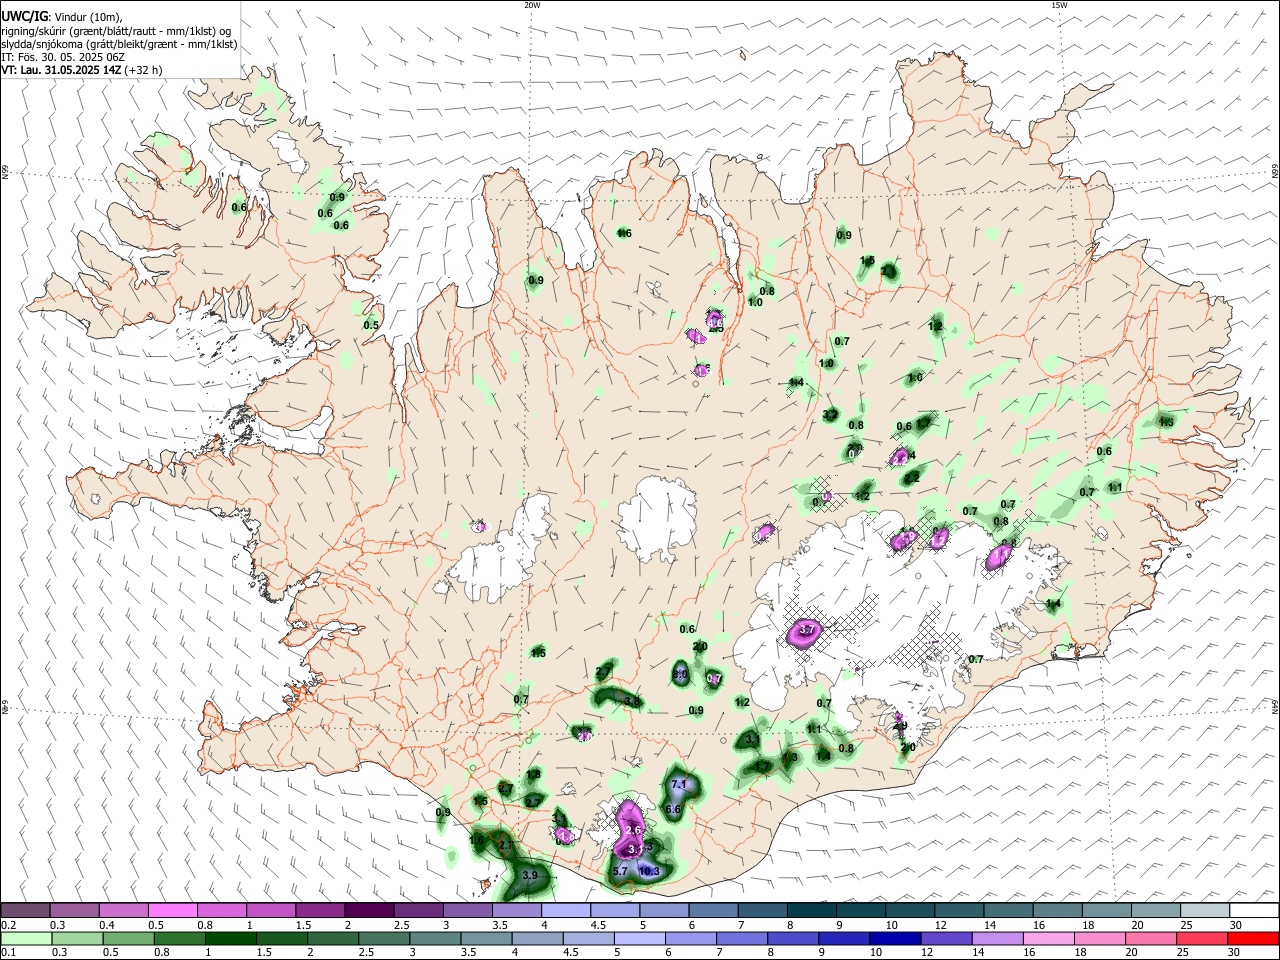Click the 7.1 precipitation value on the map

point(679,784)
